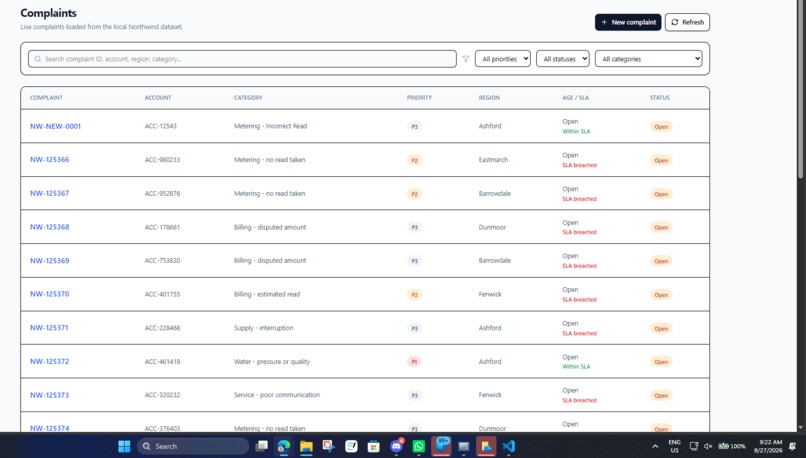
Task: Click account ACC-461418 cell
Action: coord(162,361)
